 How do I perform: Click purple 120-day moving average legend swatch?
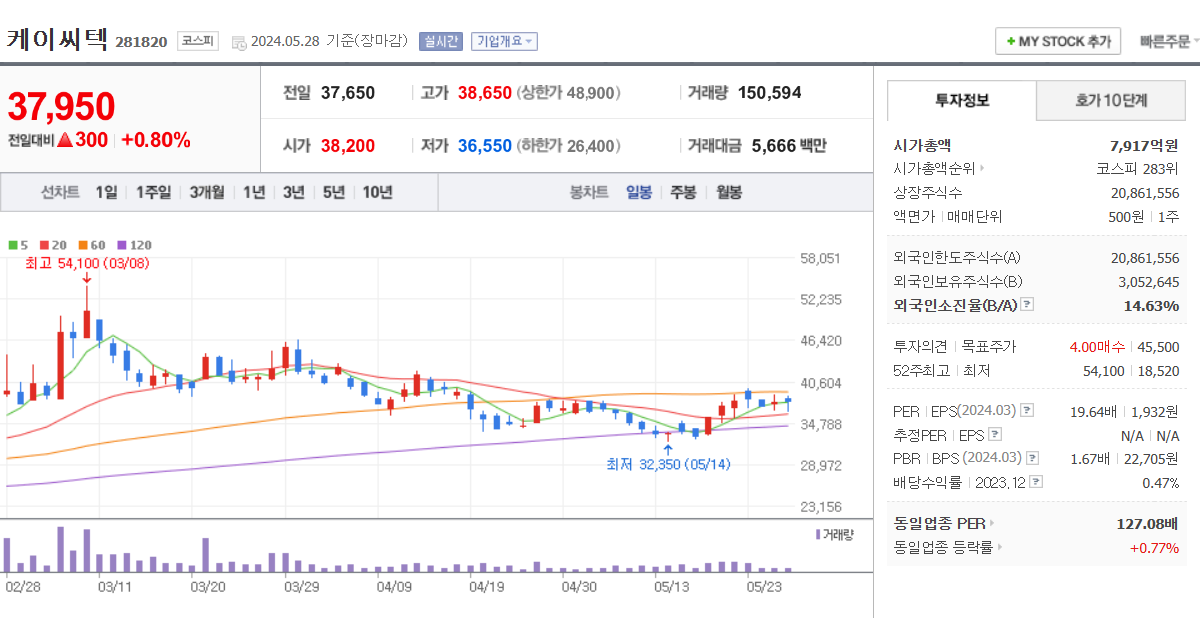tap(122, 244)
